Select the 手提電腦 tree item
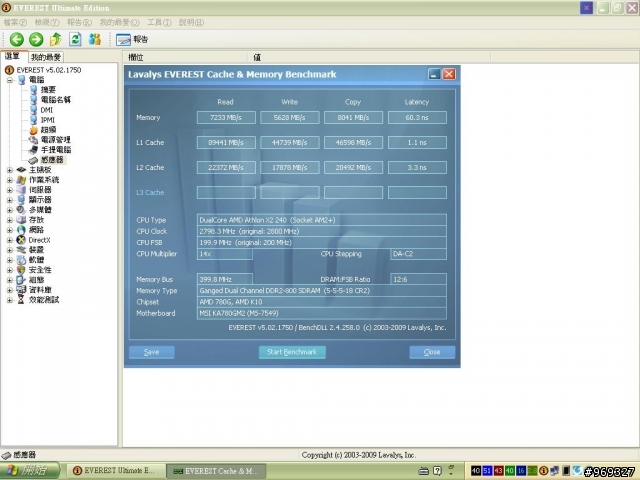The height and width of the screenshot is (480, 640). point(56,150)
